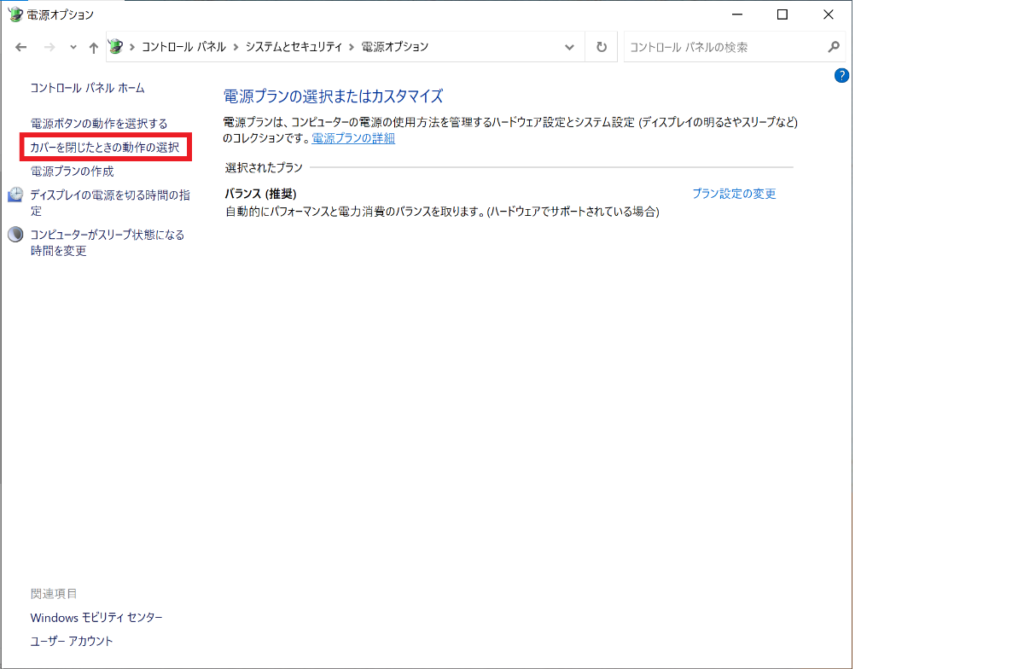Click the display power-off icon in sidebar
Screen dimensions: 1024x669
15,195
